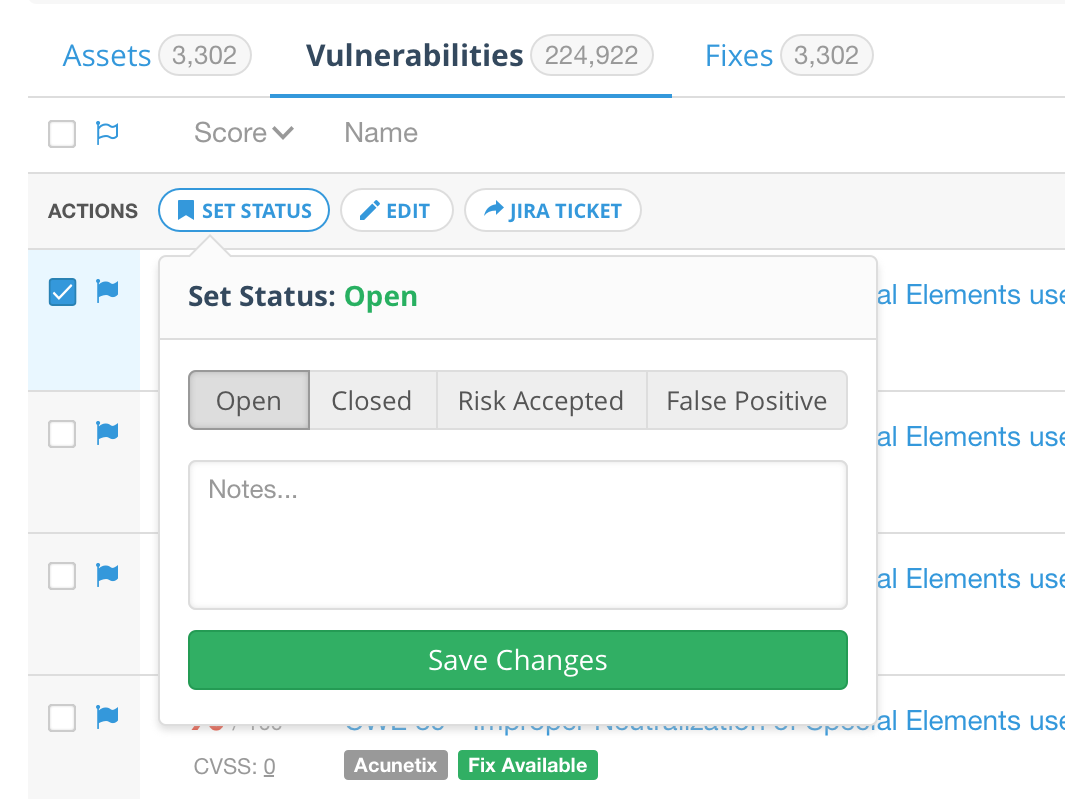Image resolution: width=1065 pixels, height=799 pixels.
Task: Uncheck the first vulnerability row checkbox
Action: [62, 292]
